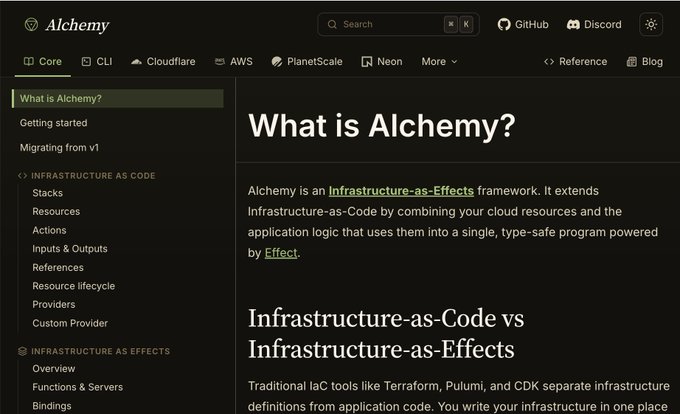Open Bindings sidebar page
Viewport: 680px width, 414px height.
click(x=52, y=406)
